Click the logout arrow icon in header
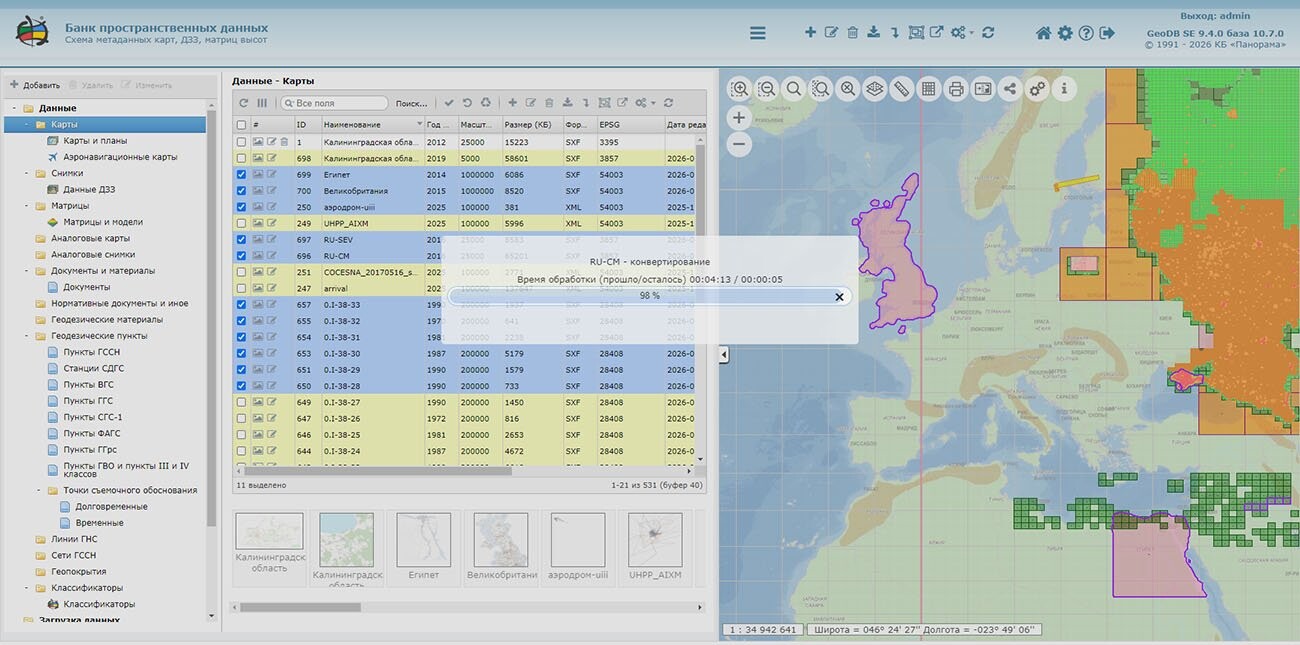Screen dimensions: 1300x645 click(1107, 33)
